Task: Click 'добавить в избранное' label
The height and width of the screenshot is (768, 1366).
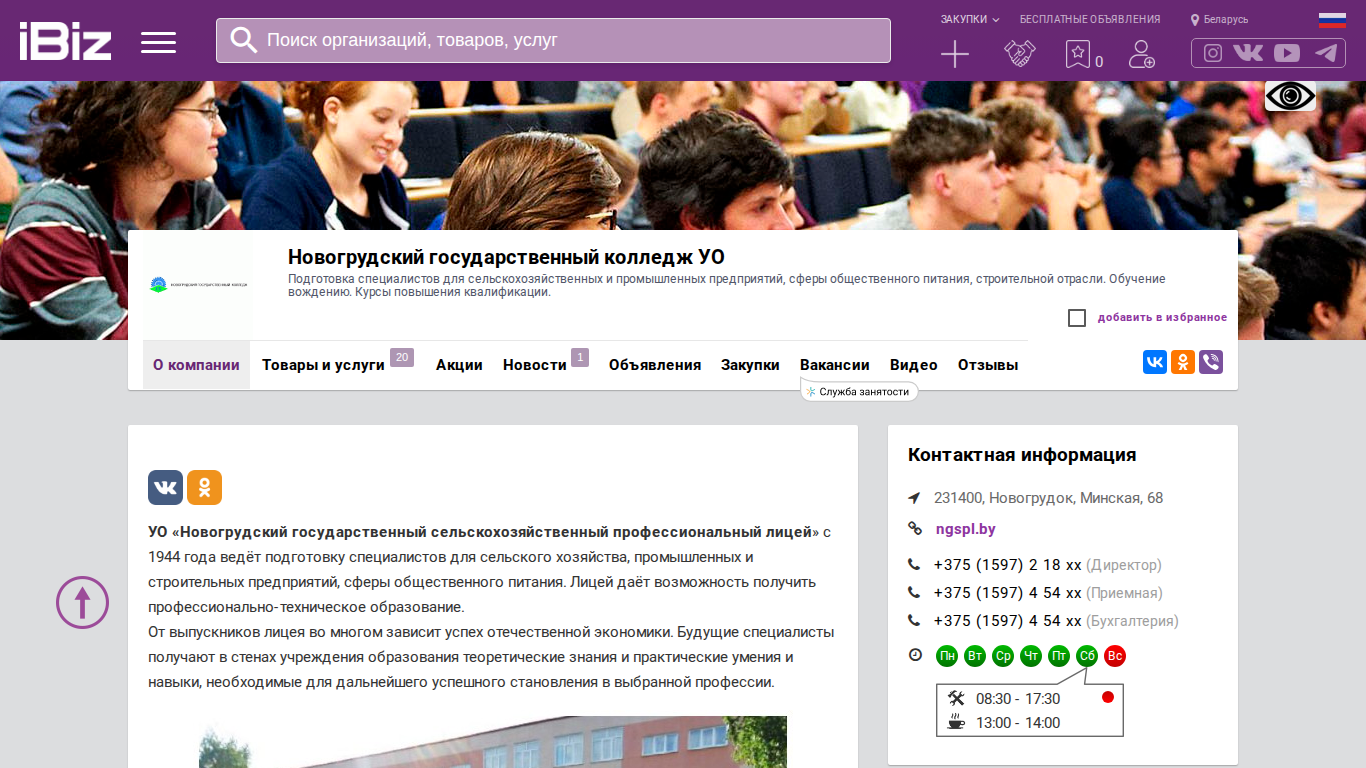Action: click(1162, 318)
